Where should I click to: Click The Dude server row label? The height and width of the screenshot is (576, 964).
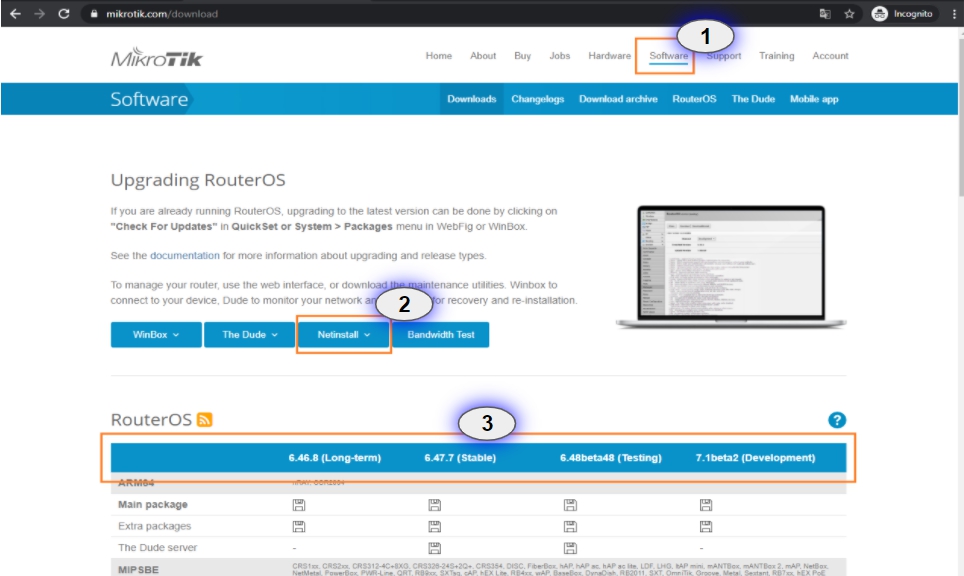tap(157, 548)
